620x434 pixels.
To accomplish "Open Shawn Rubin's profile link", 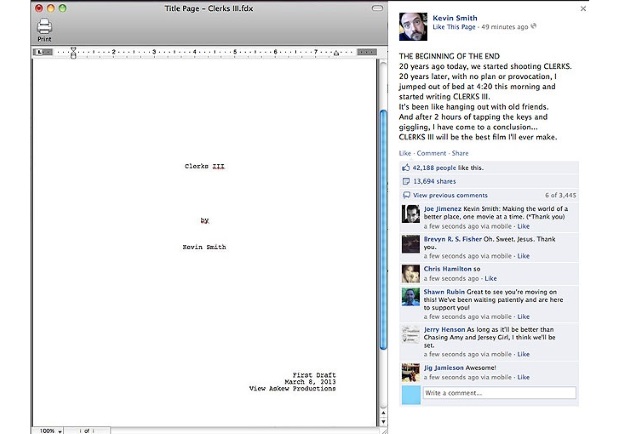I will coord(444,292).
